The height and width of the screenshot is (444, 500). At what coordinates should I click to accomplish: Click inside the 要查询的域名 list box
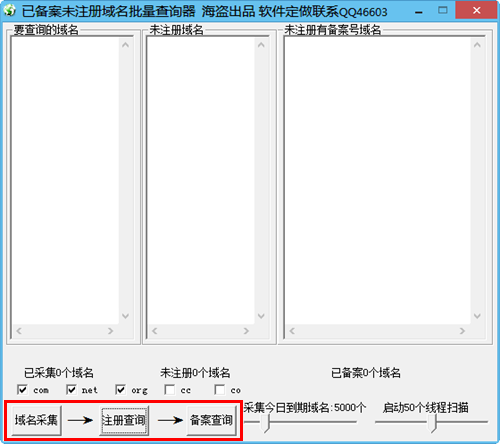tap(65, 180)
